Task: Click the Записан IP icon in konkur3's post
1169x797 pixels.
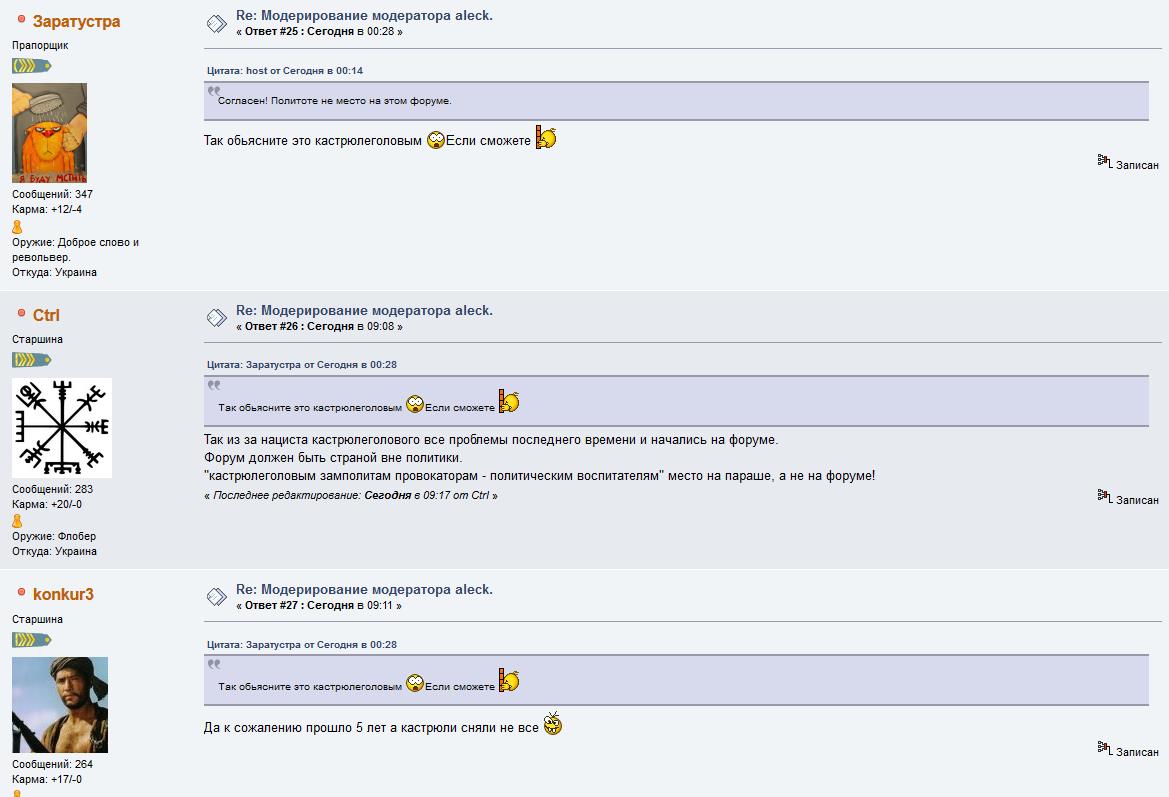Action: click(1105, 748)
